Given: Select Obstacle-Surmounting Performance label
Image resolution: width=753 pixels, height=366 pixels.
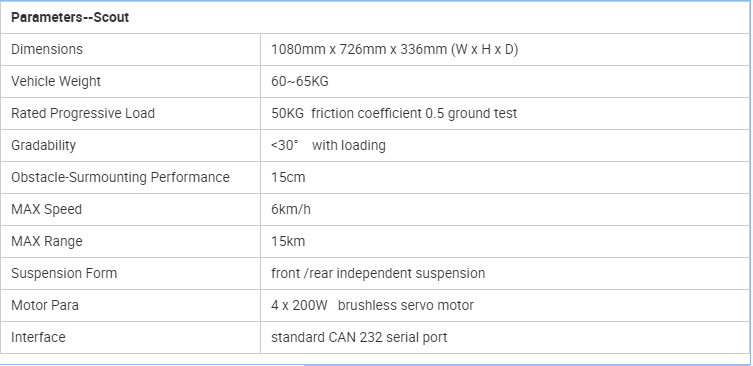Looking at the screenshot, I should point(120,177).
